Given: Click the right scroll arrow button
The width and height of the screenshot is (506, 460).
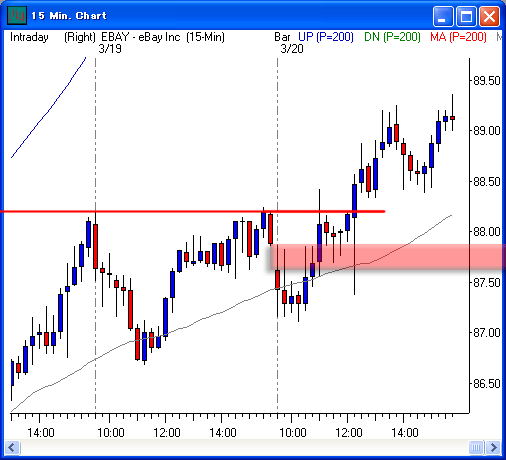Looking at the screenshot, I should [493, 447].
